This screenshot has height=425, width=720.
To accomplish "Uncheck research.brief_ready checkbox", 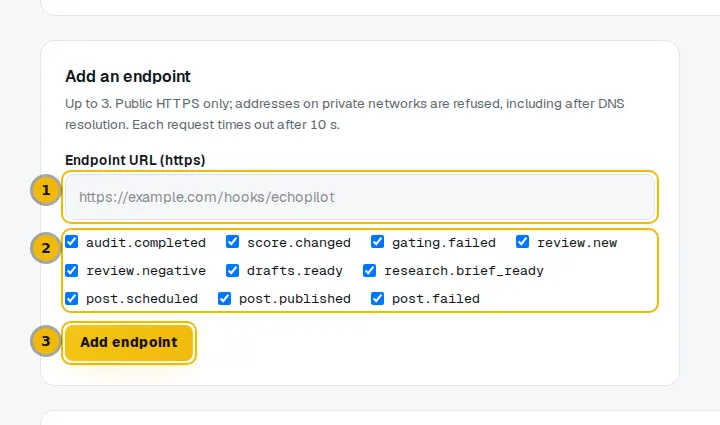I will pyautogui.click(x=370, y=270).
